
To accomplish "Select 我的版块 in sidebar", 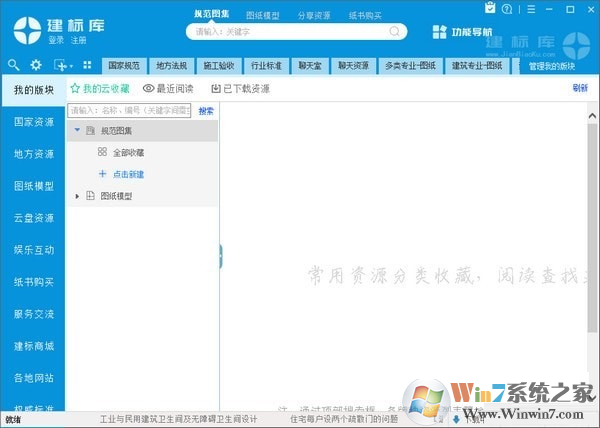I will pyautogui.click(x=34, y=90).
